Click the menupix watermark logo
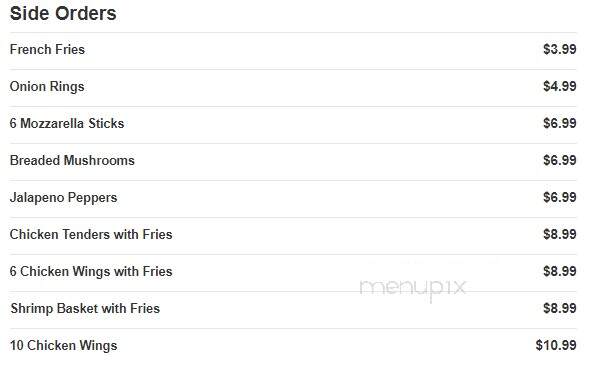 point(413,288)
